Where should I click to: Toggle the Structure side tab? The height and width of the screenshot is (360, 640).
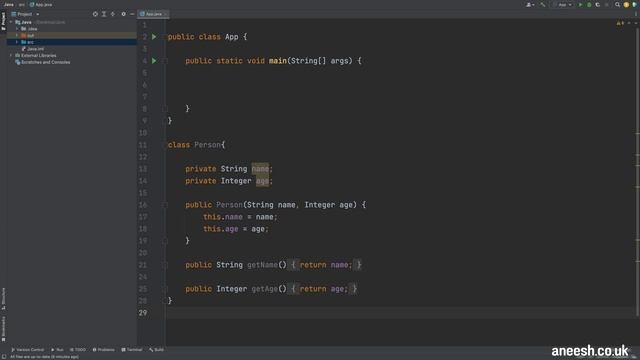(3, 299)
